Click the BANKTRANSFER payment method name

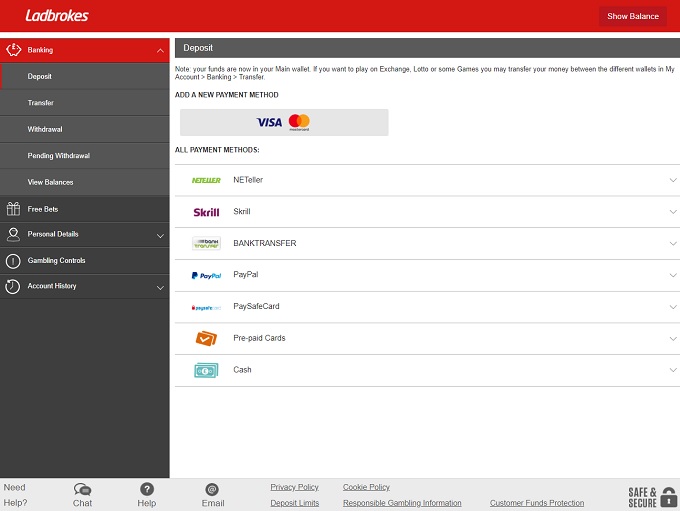pos(265,243)
